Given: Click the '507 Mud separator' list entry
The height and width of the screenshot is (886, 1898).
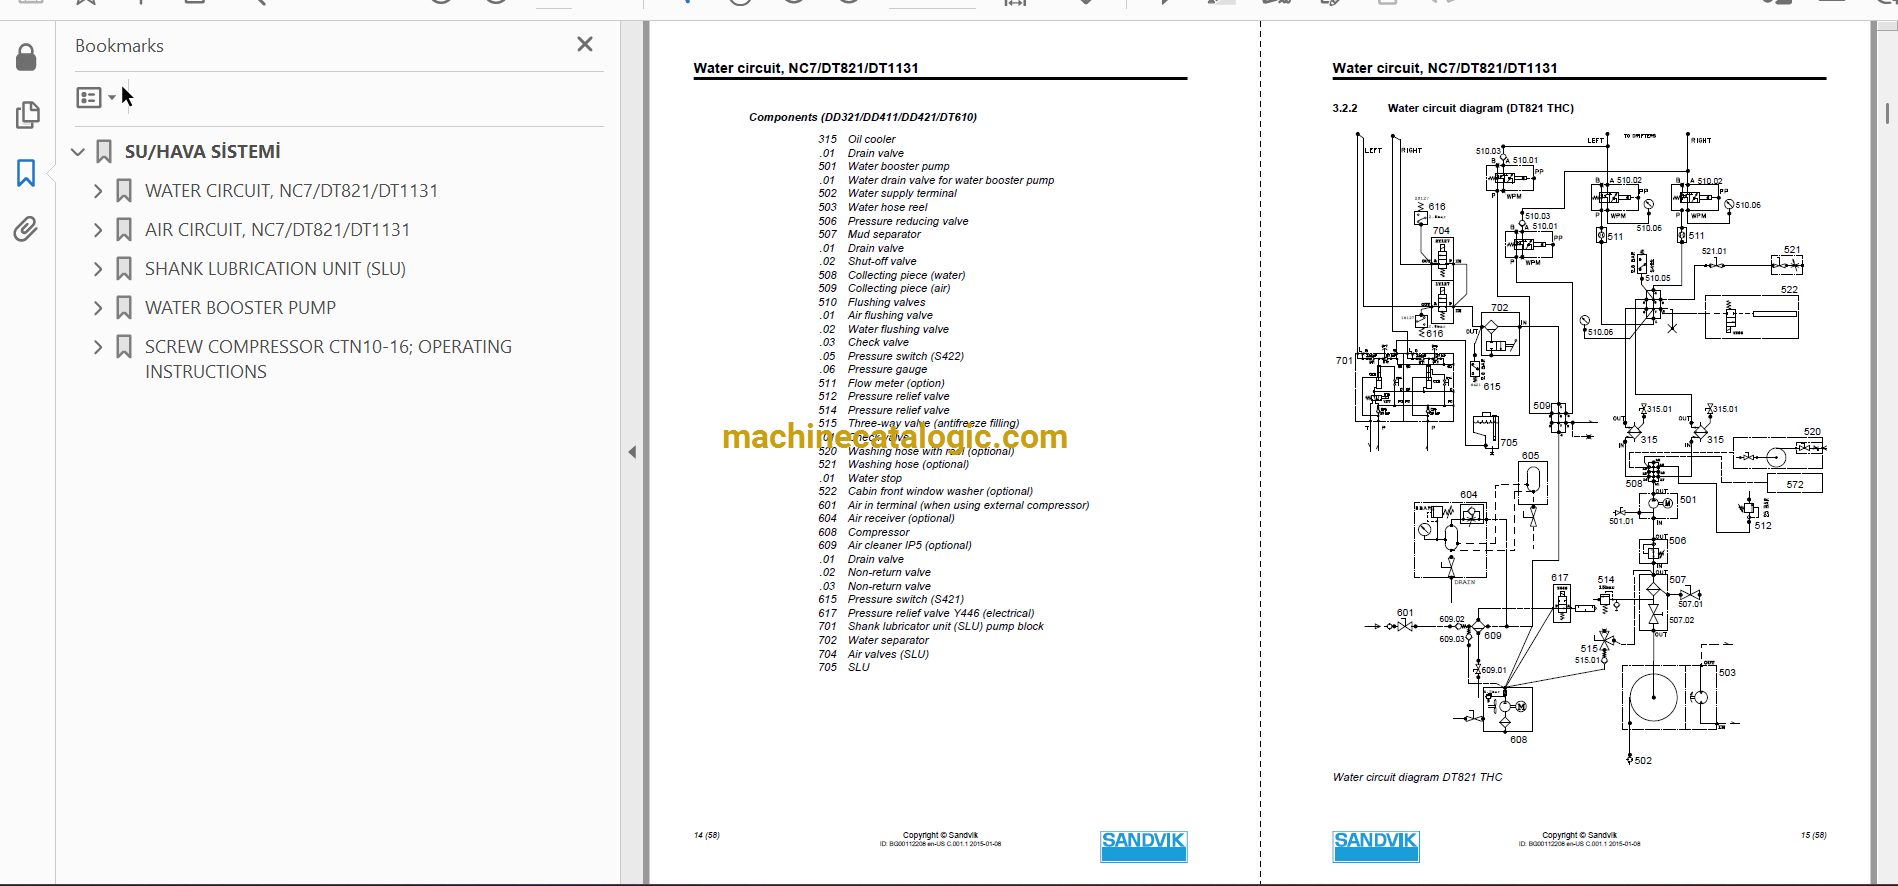Looking at the screenshot, I should [x=869, y=235].
